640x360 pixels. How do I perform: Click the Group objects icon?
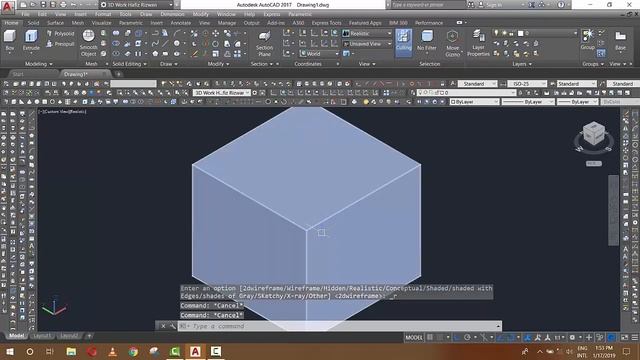[588, 40]
